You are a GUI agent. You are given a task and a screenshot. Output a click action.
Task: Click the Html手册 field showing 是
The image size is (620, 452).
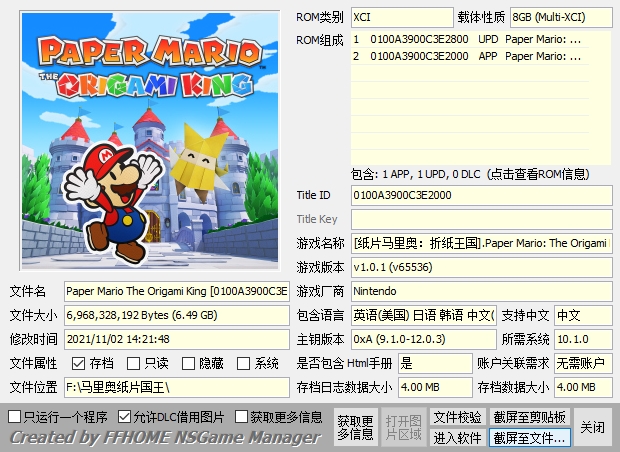435,363
